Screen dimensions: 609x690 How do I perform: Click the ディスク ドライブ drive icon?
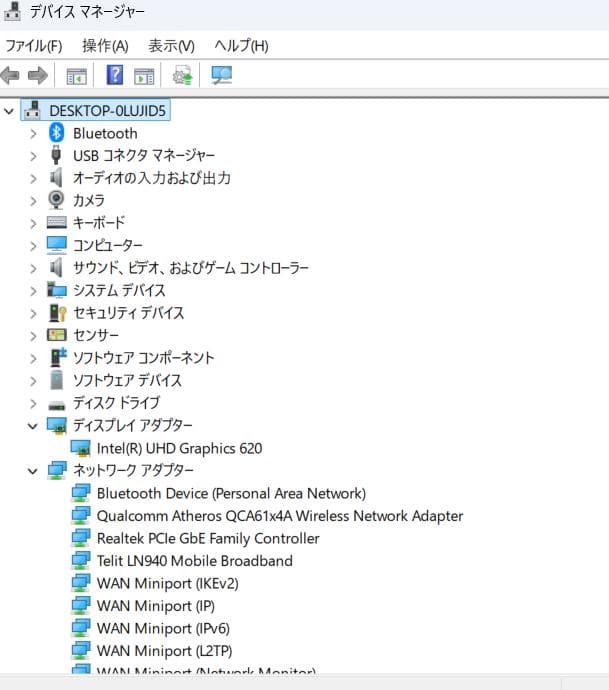[57, 404]
